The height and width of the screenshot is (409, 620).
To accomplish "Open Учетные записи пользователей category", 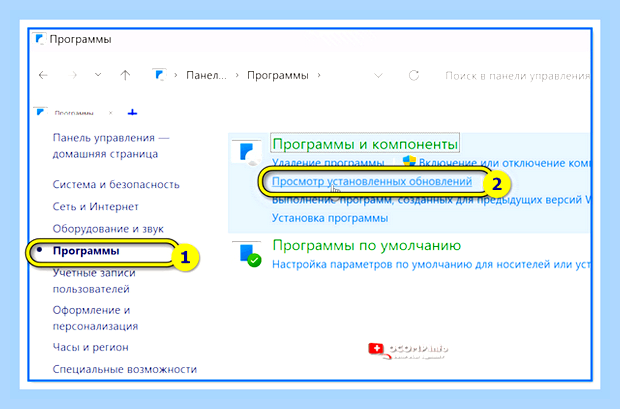I will pyautogui.click(x=94, y=281).
